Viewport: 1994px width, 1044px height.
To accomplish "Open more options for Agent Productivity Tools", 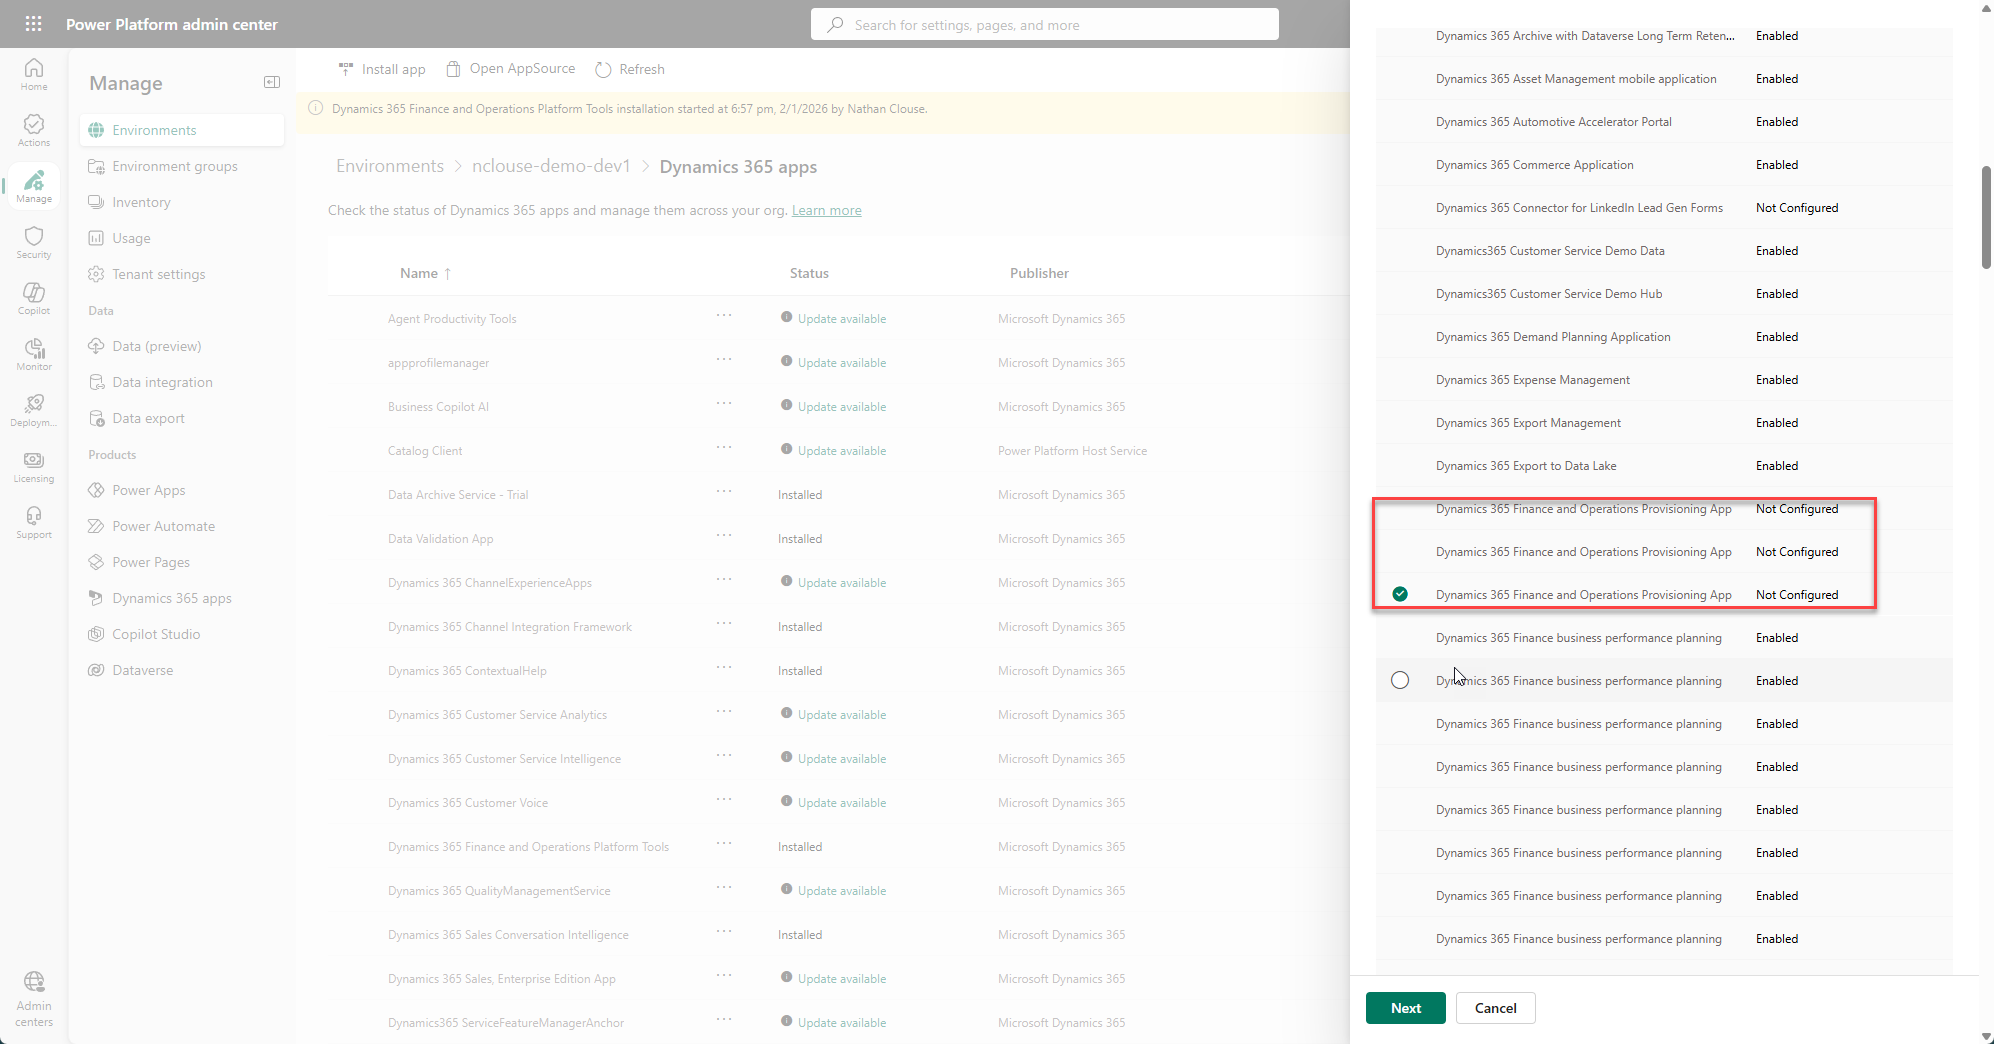I will pos(724,316).
